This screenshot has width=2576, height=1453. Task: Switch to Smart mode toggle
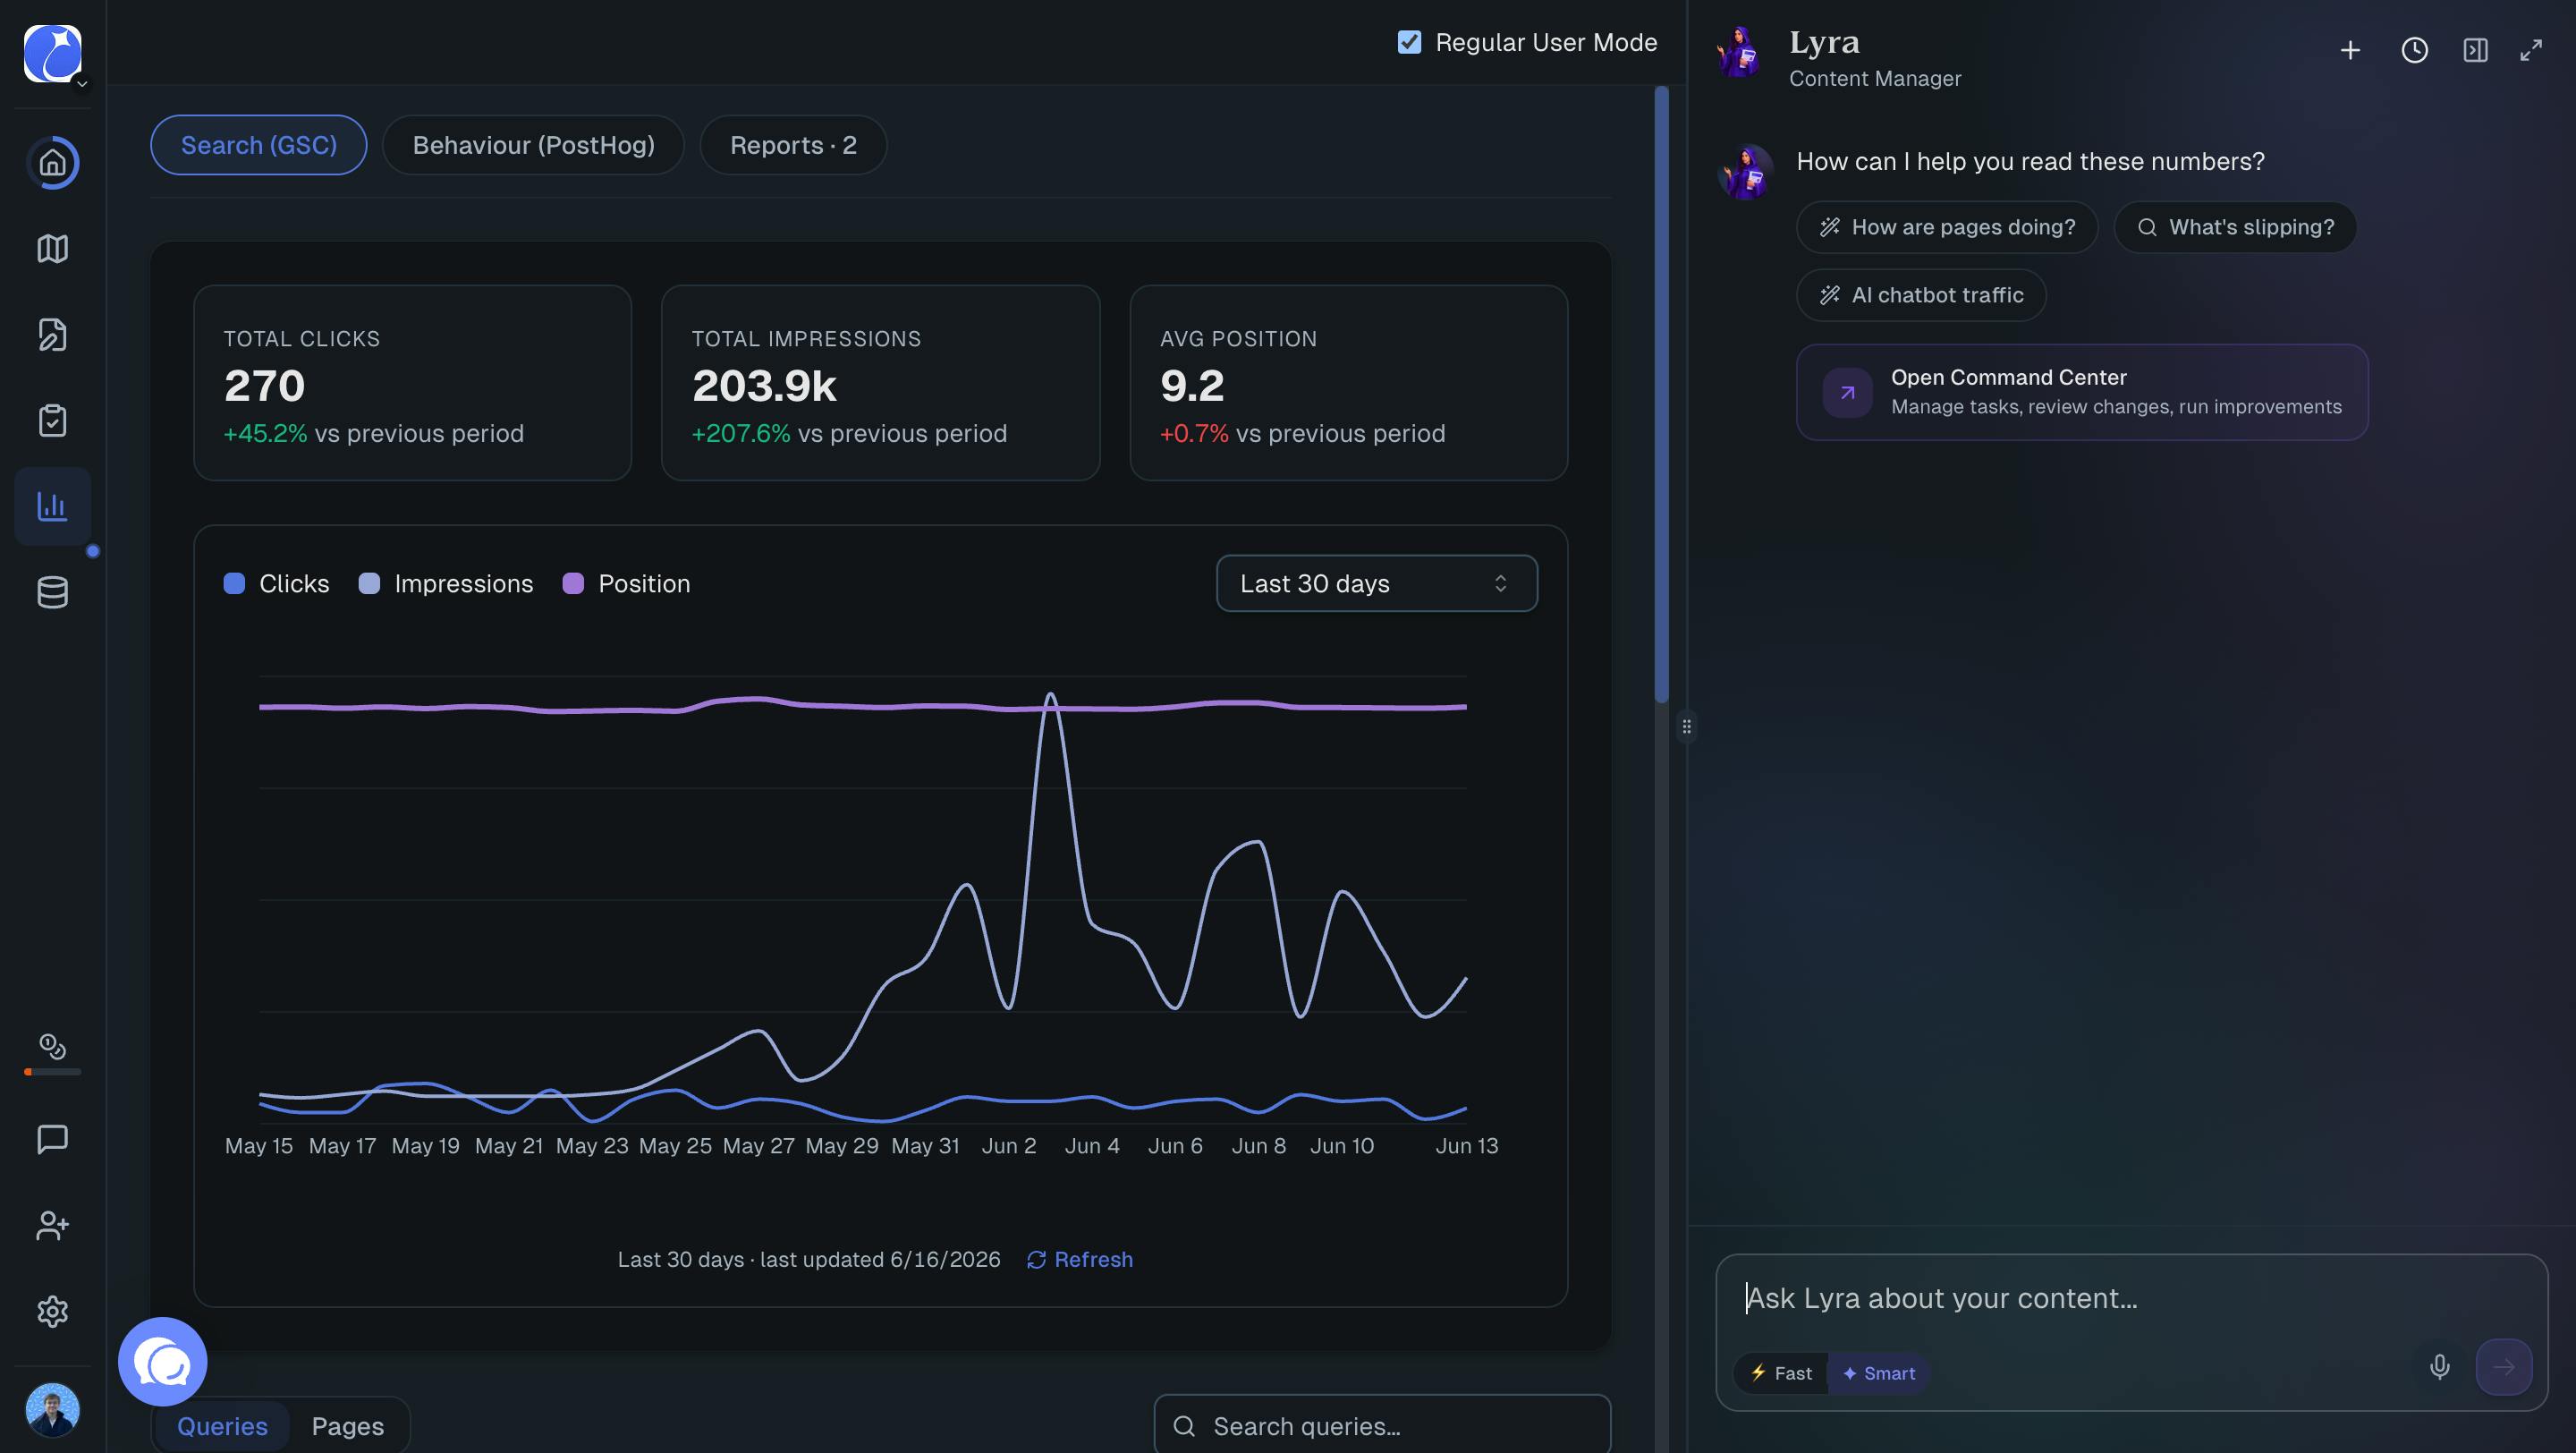tap(1878, 1373)
